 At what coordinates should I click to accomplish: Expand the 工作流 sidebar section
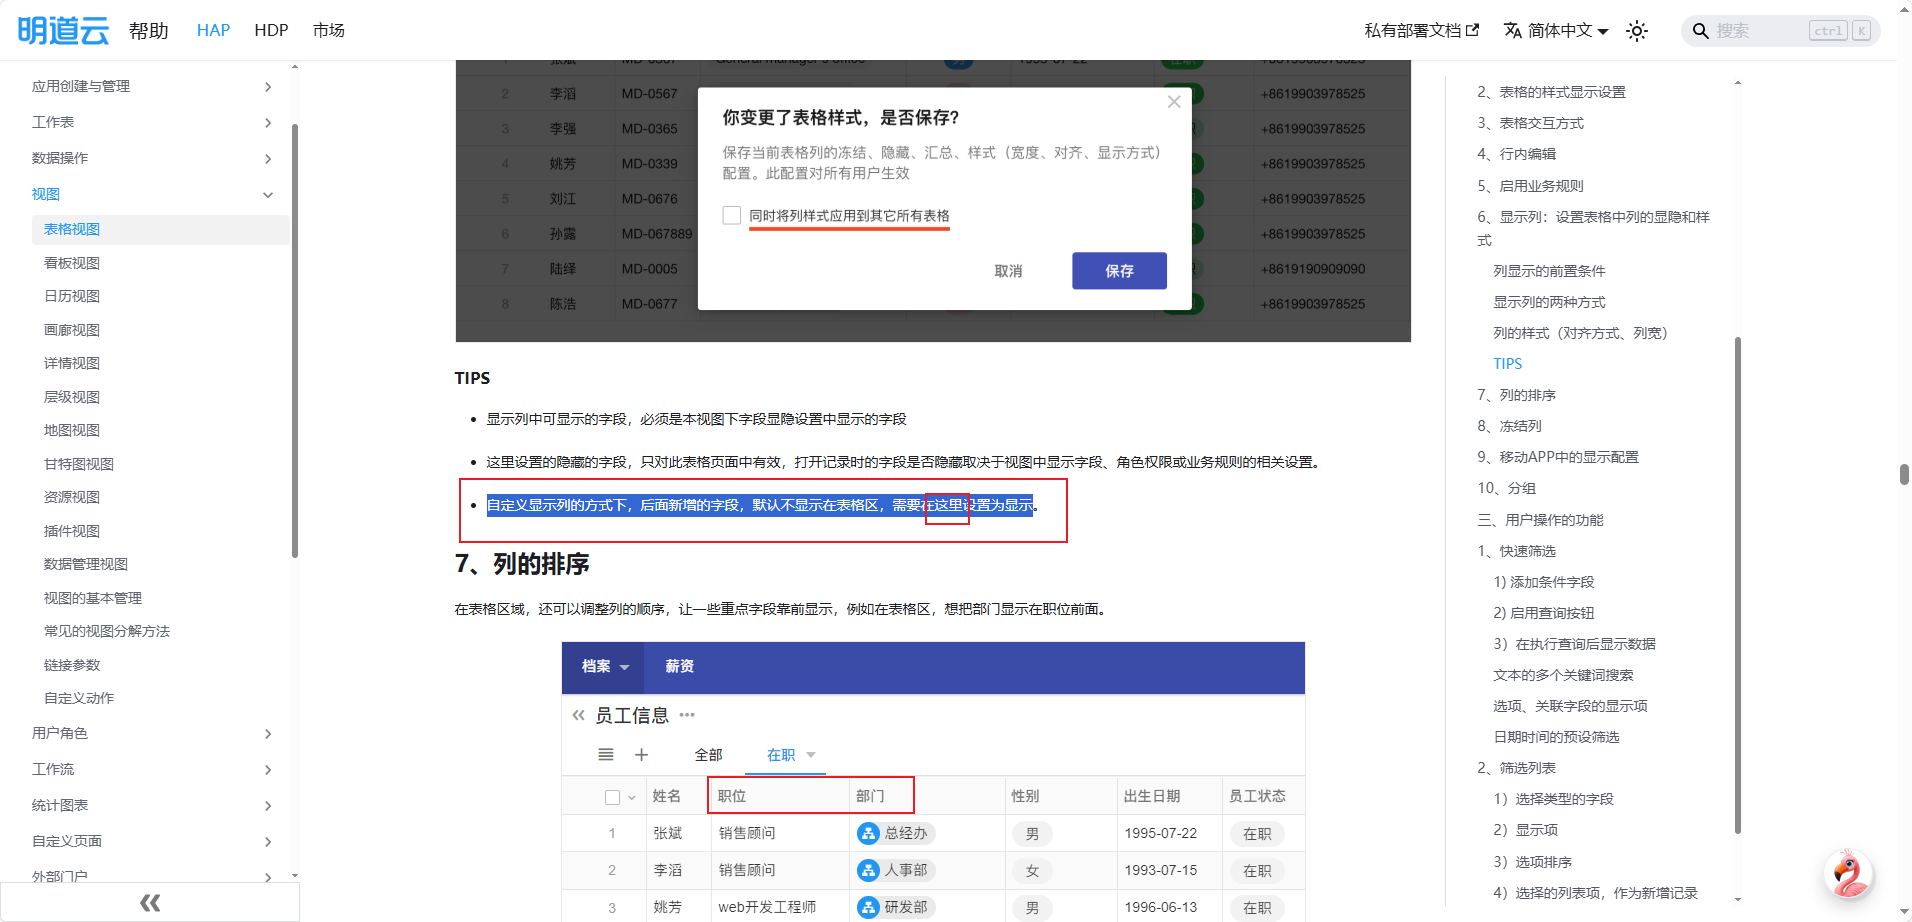(x=267, y=770)
